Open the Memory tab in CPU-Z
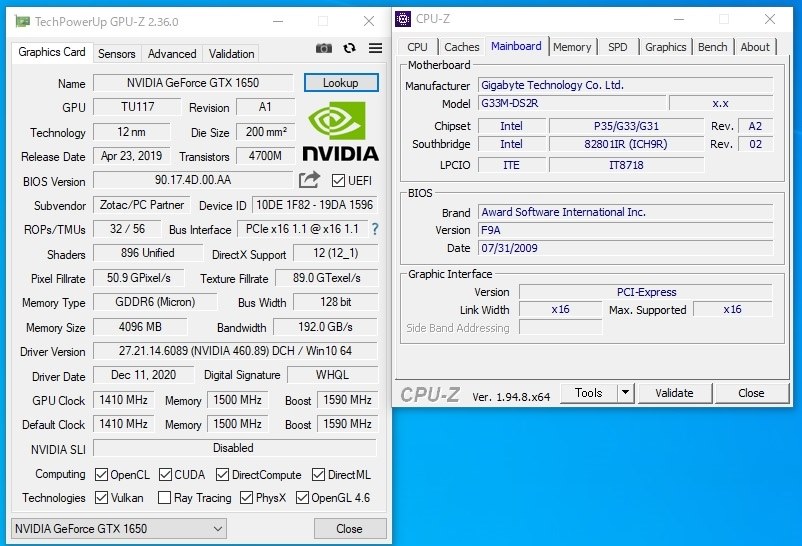 tap(572, 47)
